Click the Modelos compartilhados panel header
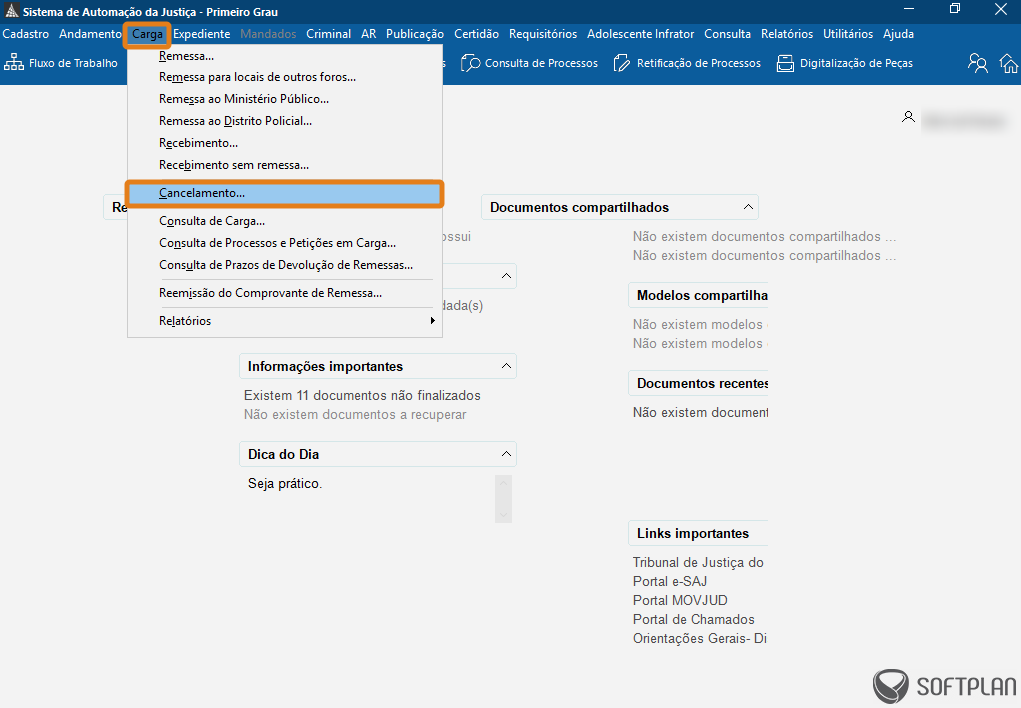Screen dimensions: 1021x708 coord(698,295)
